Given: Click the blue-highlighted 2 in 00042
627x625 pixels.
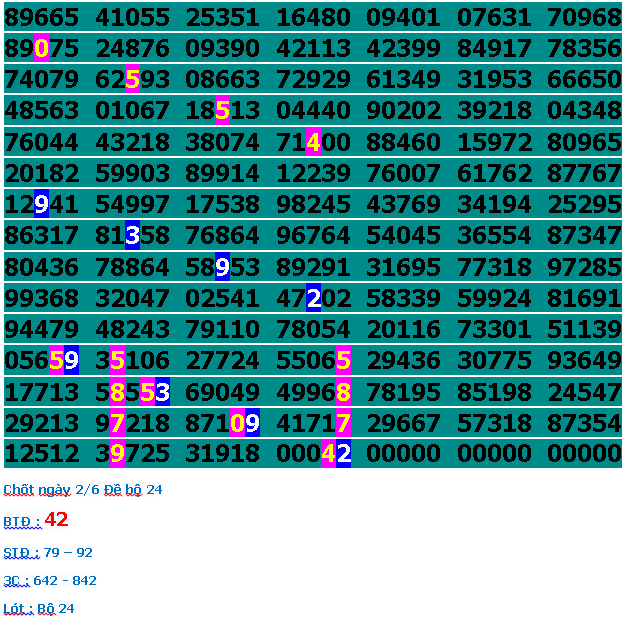Looking at the screenshot, I should (343, 454).
